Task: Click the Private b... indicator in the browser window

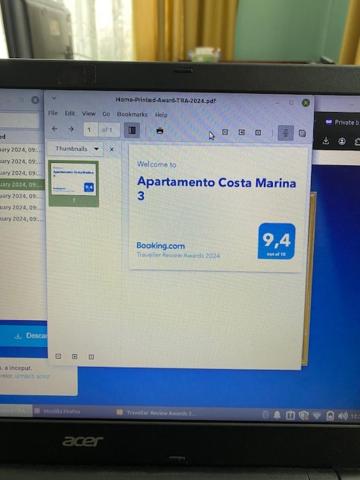Action: click(342, 123)
